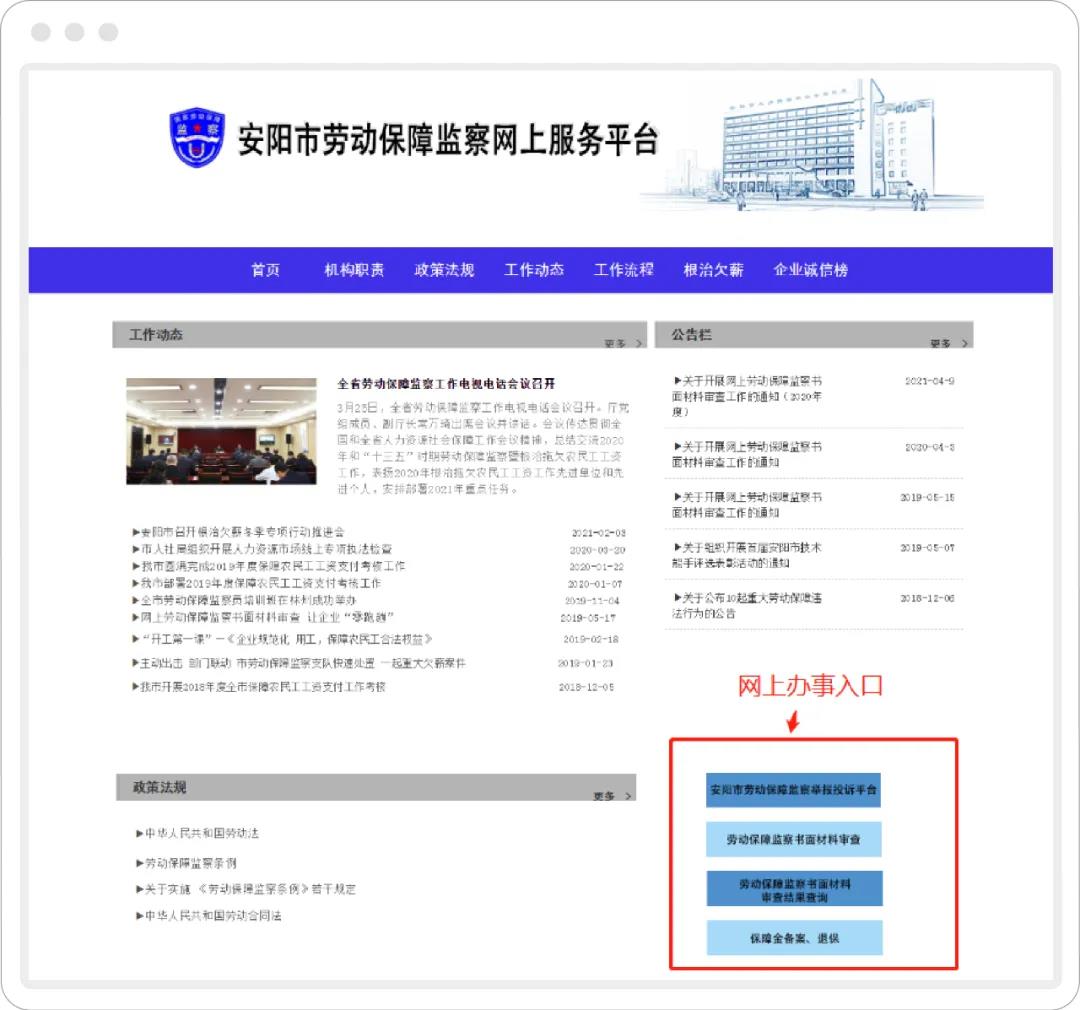This screenshot has height=1010, width=1080.
Task: Click the 安阳市劳动保障监察举报投诉平台 button
Action: click(x=793, y=790)
